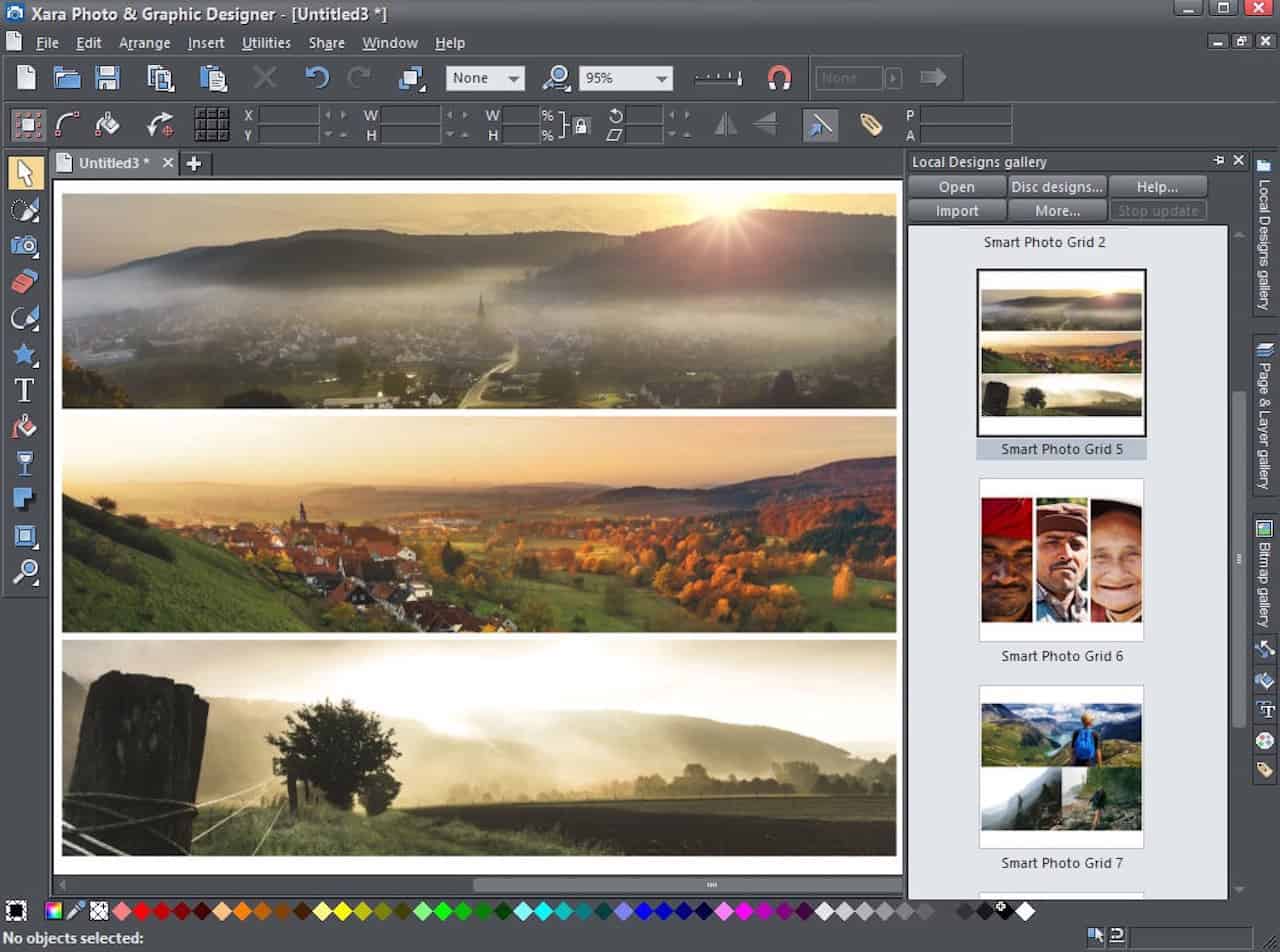Select the Smart Photo Grid 6 thumbnail

pyautogui.click(x=1062, y=560)
